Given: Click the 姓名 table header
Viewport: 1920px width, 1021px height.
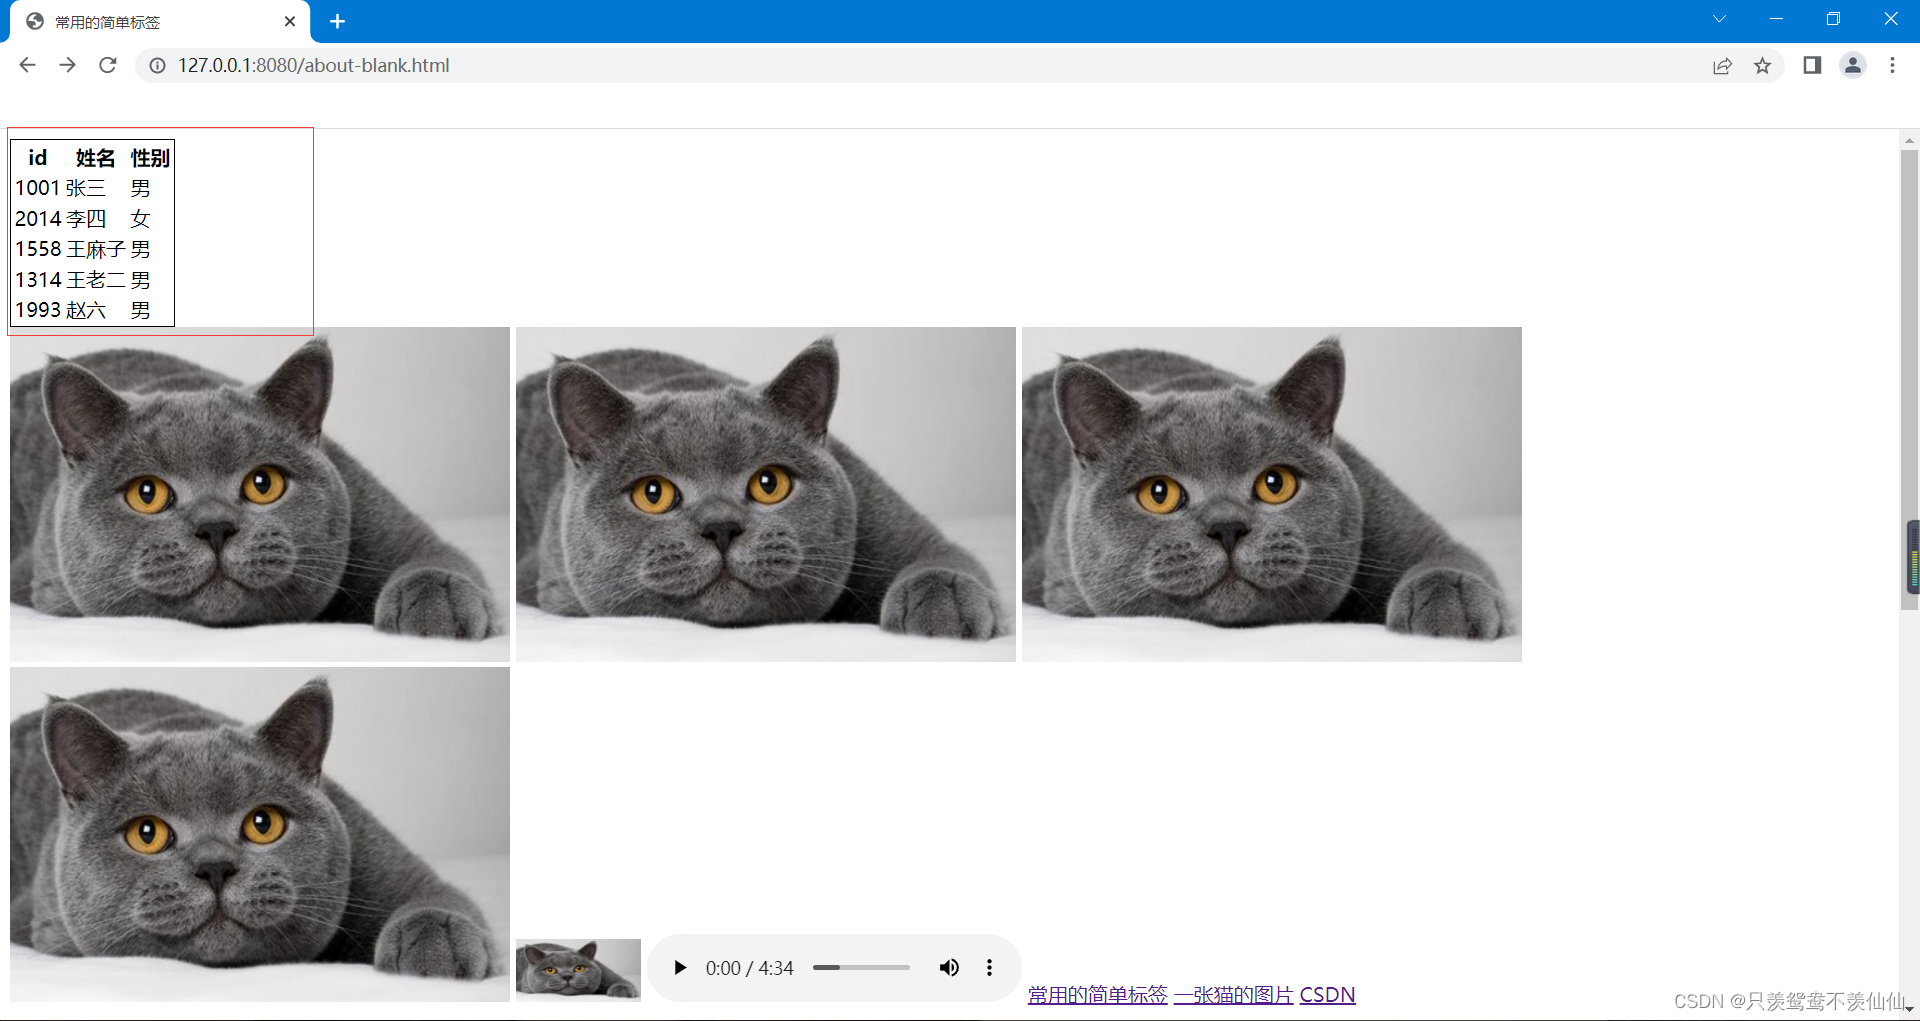Looking at the screenshot, I should 96,158.
